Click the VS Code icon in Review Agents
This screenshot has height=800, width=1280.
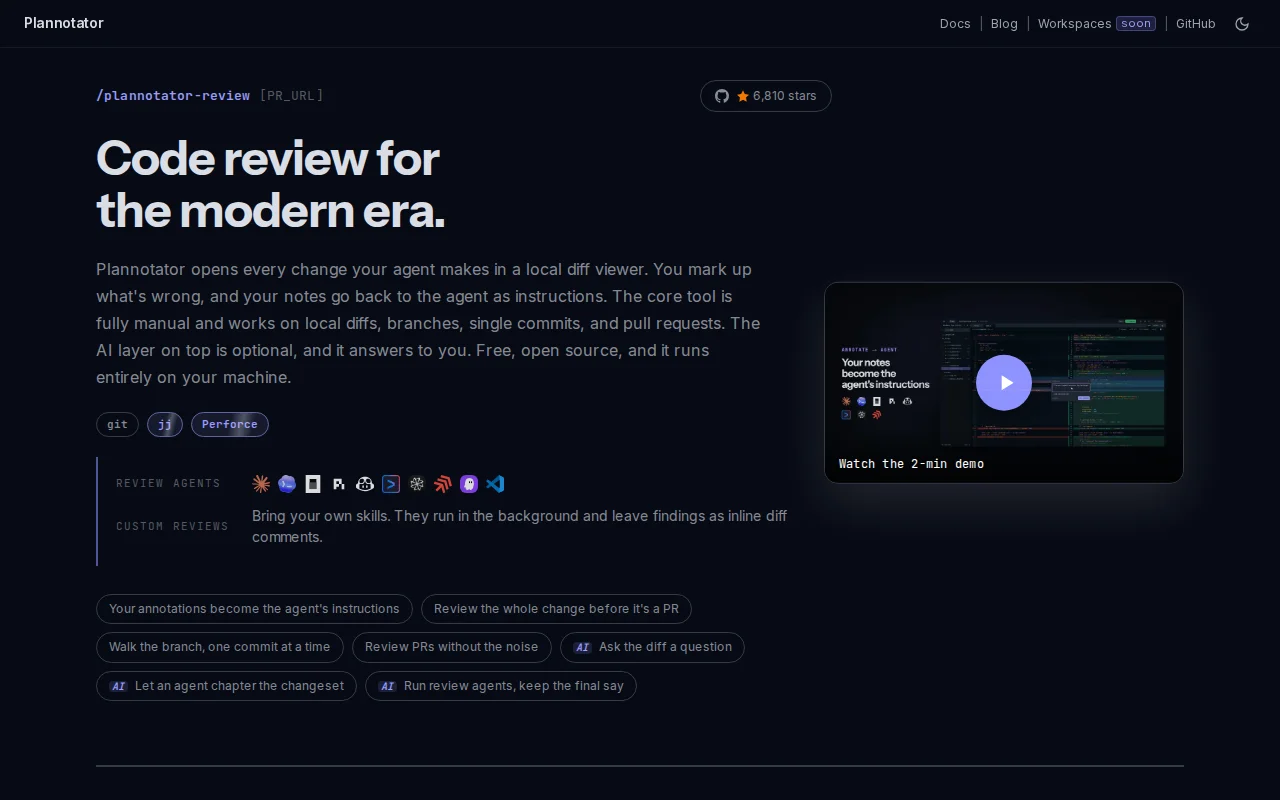point(495,484)
